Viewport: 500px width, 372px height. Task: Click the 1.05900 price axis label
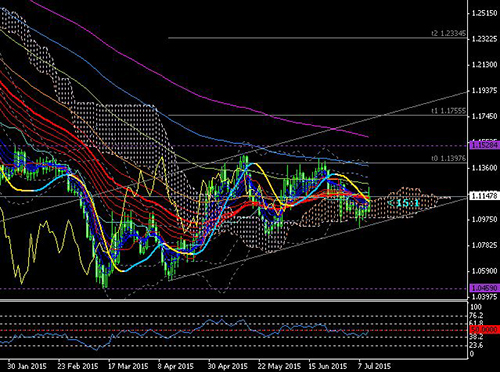pos(484,271)
